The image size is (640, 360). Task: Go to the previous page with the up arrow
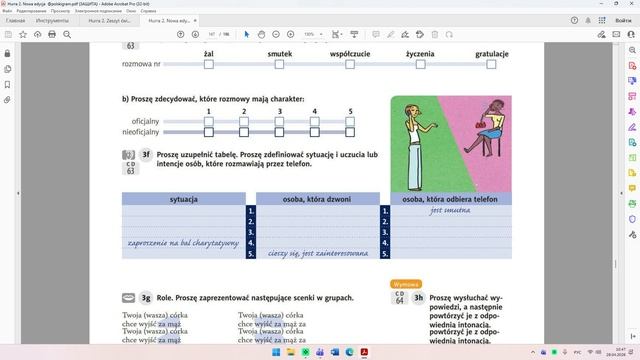(x=180, y=35)
